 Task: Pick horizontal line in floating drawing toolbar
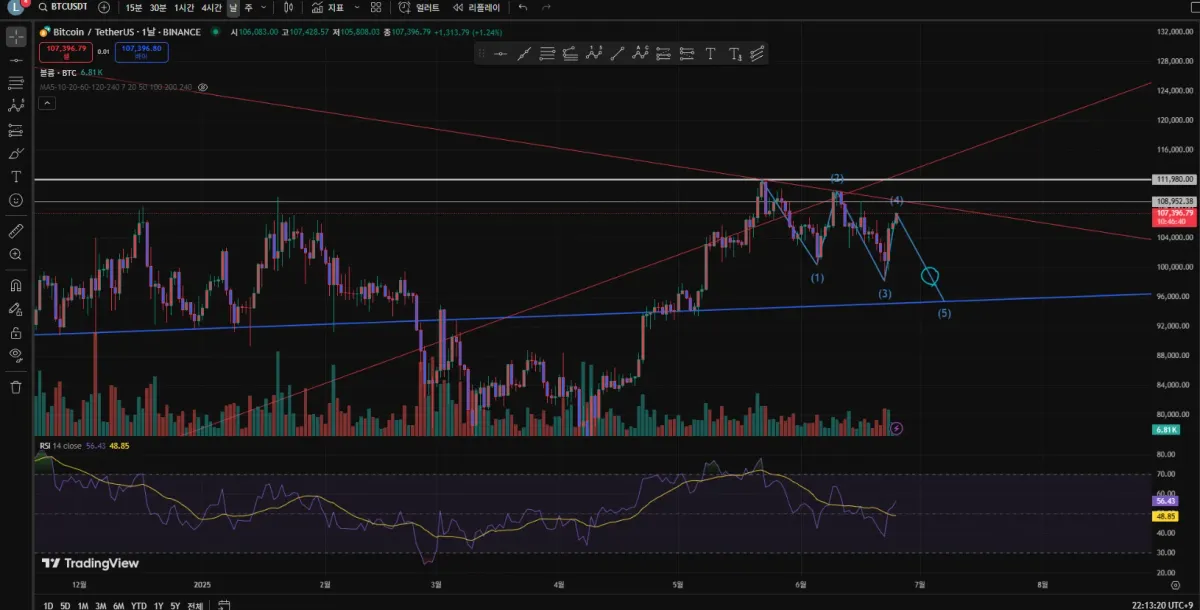(500, 54)
